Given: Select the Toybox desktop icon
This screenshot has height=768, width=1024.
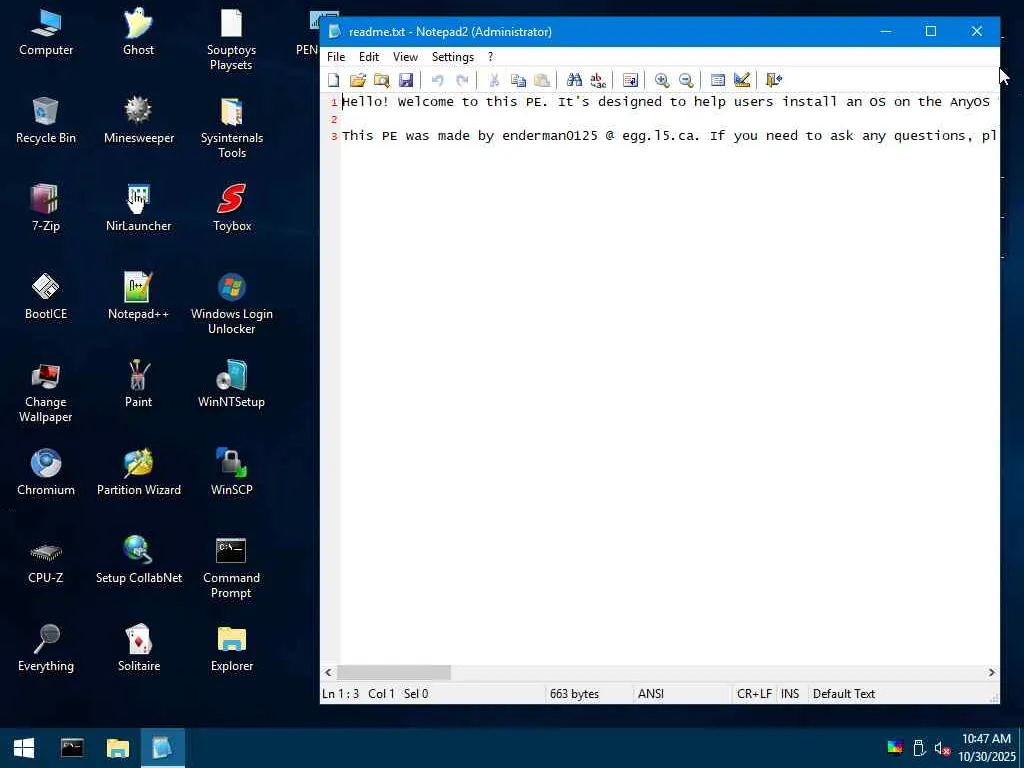Looking at the screenshot, I should point(232,208).
